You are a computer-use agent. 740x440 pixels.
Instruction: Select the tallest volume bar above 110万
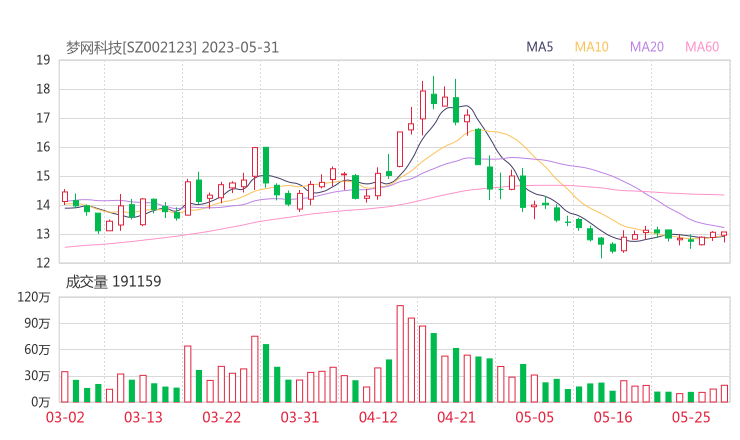[x=400, y=354]
